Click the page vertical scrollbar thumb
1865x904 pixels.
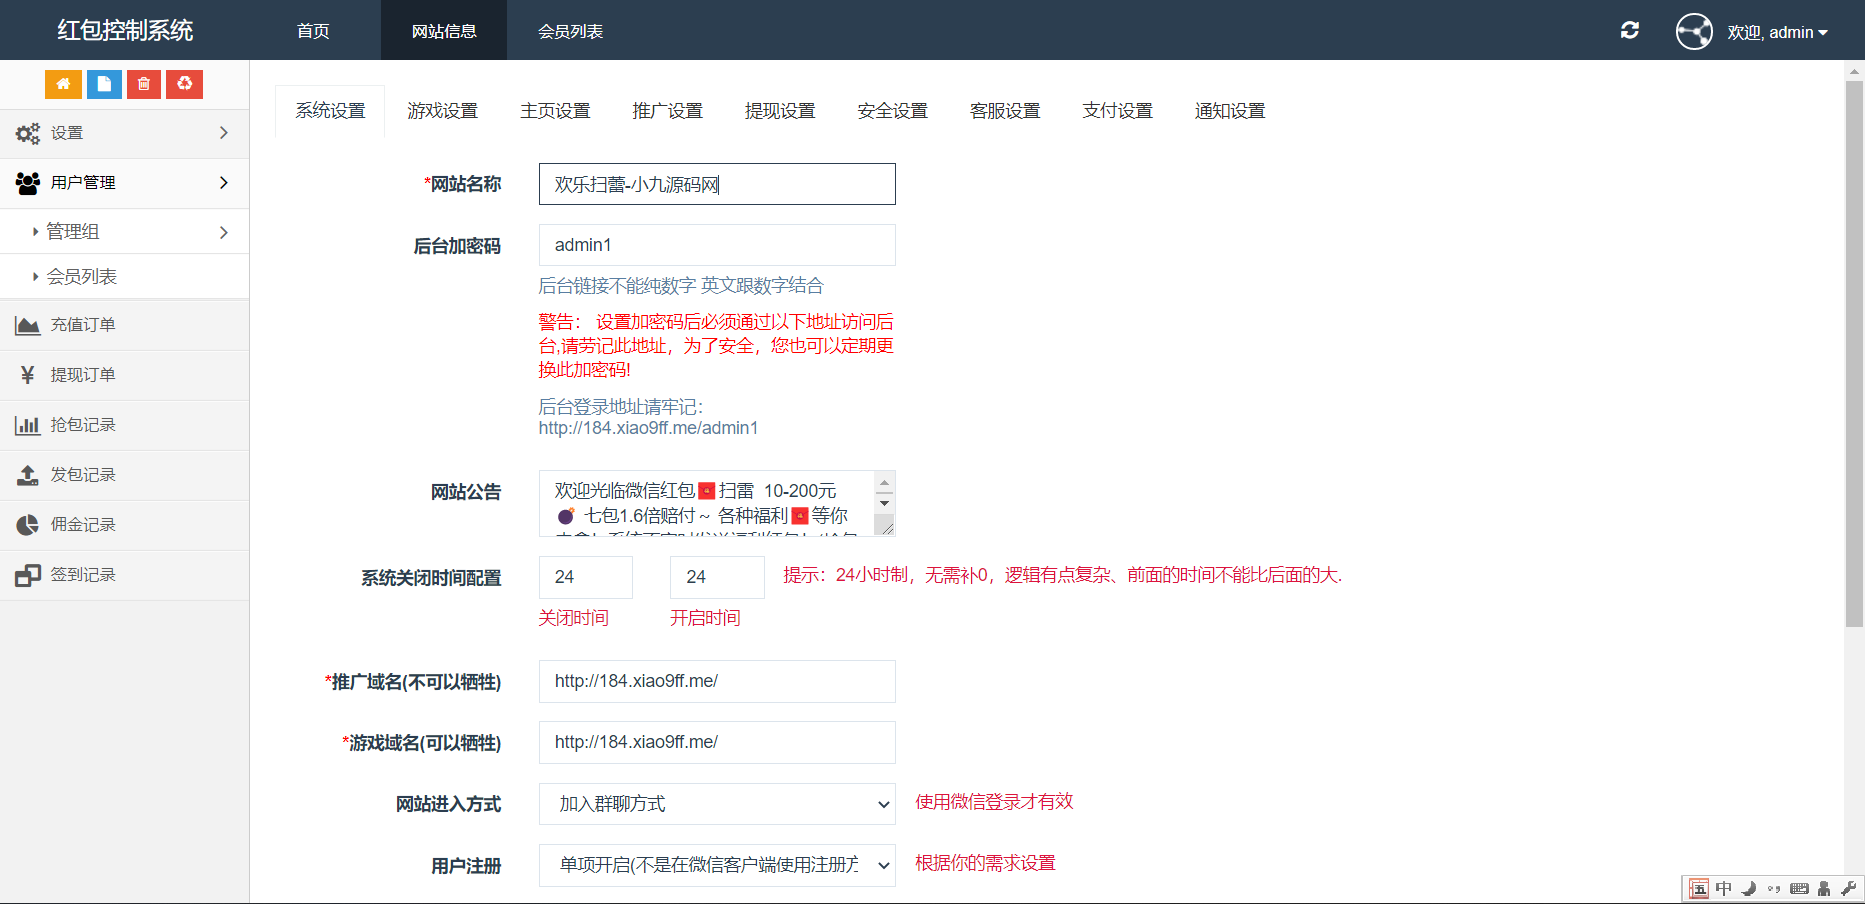[x=1855, y=354]
